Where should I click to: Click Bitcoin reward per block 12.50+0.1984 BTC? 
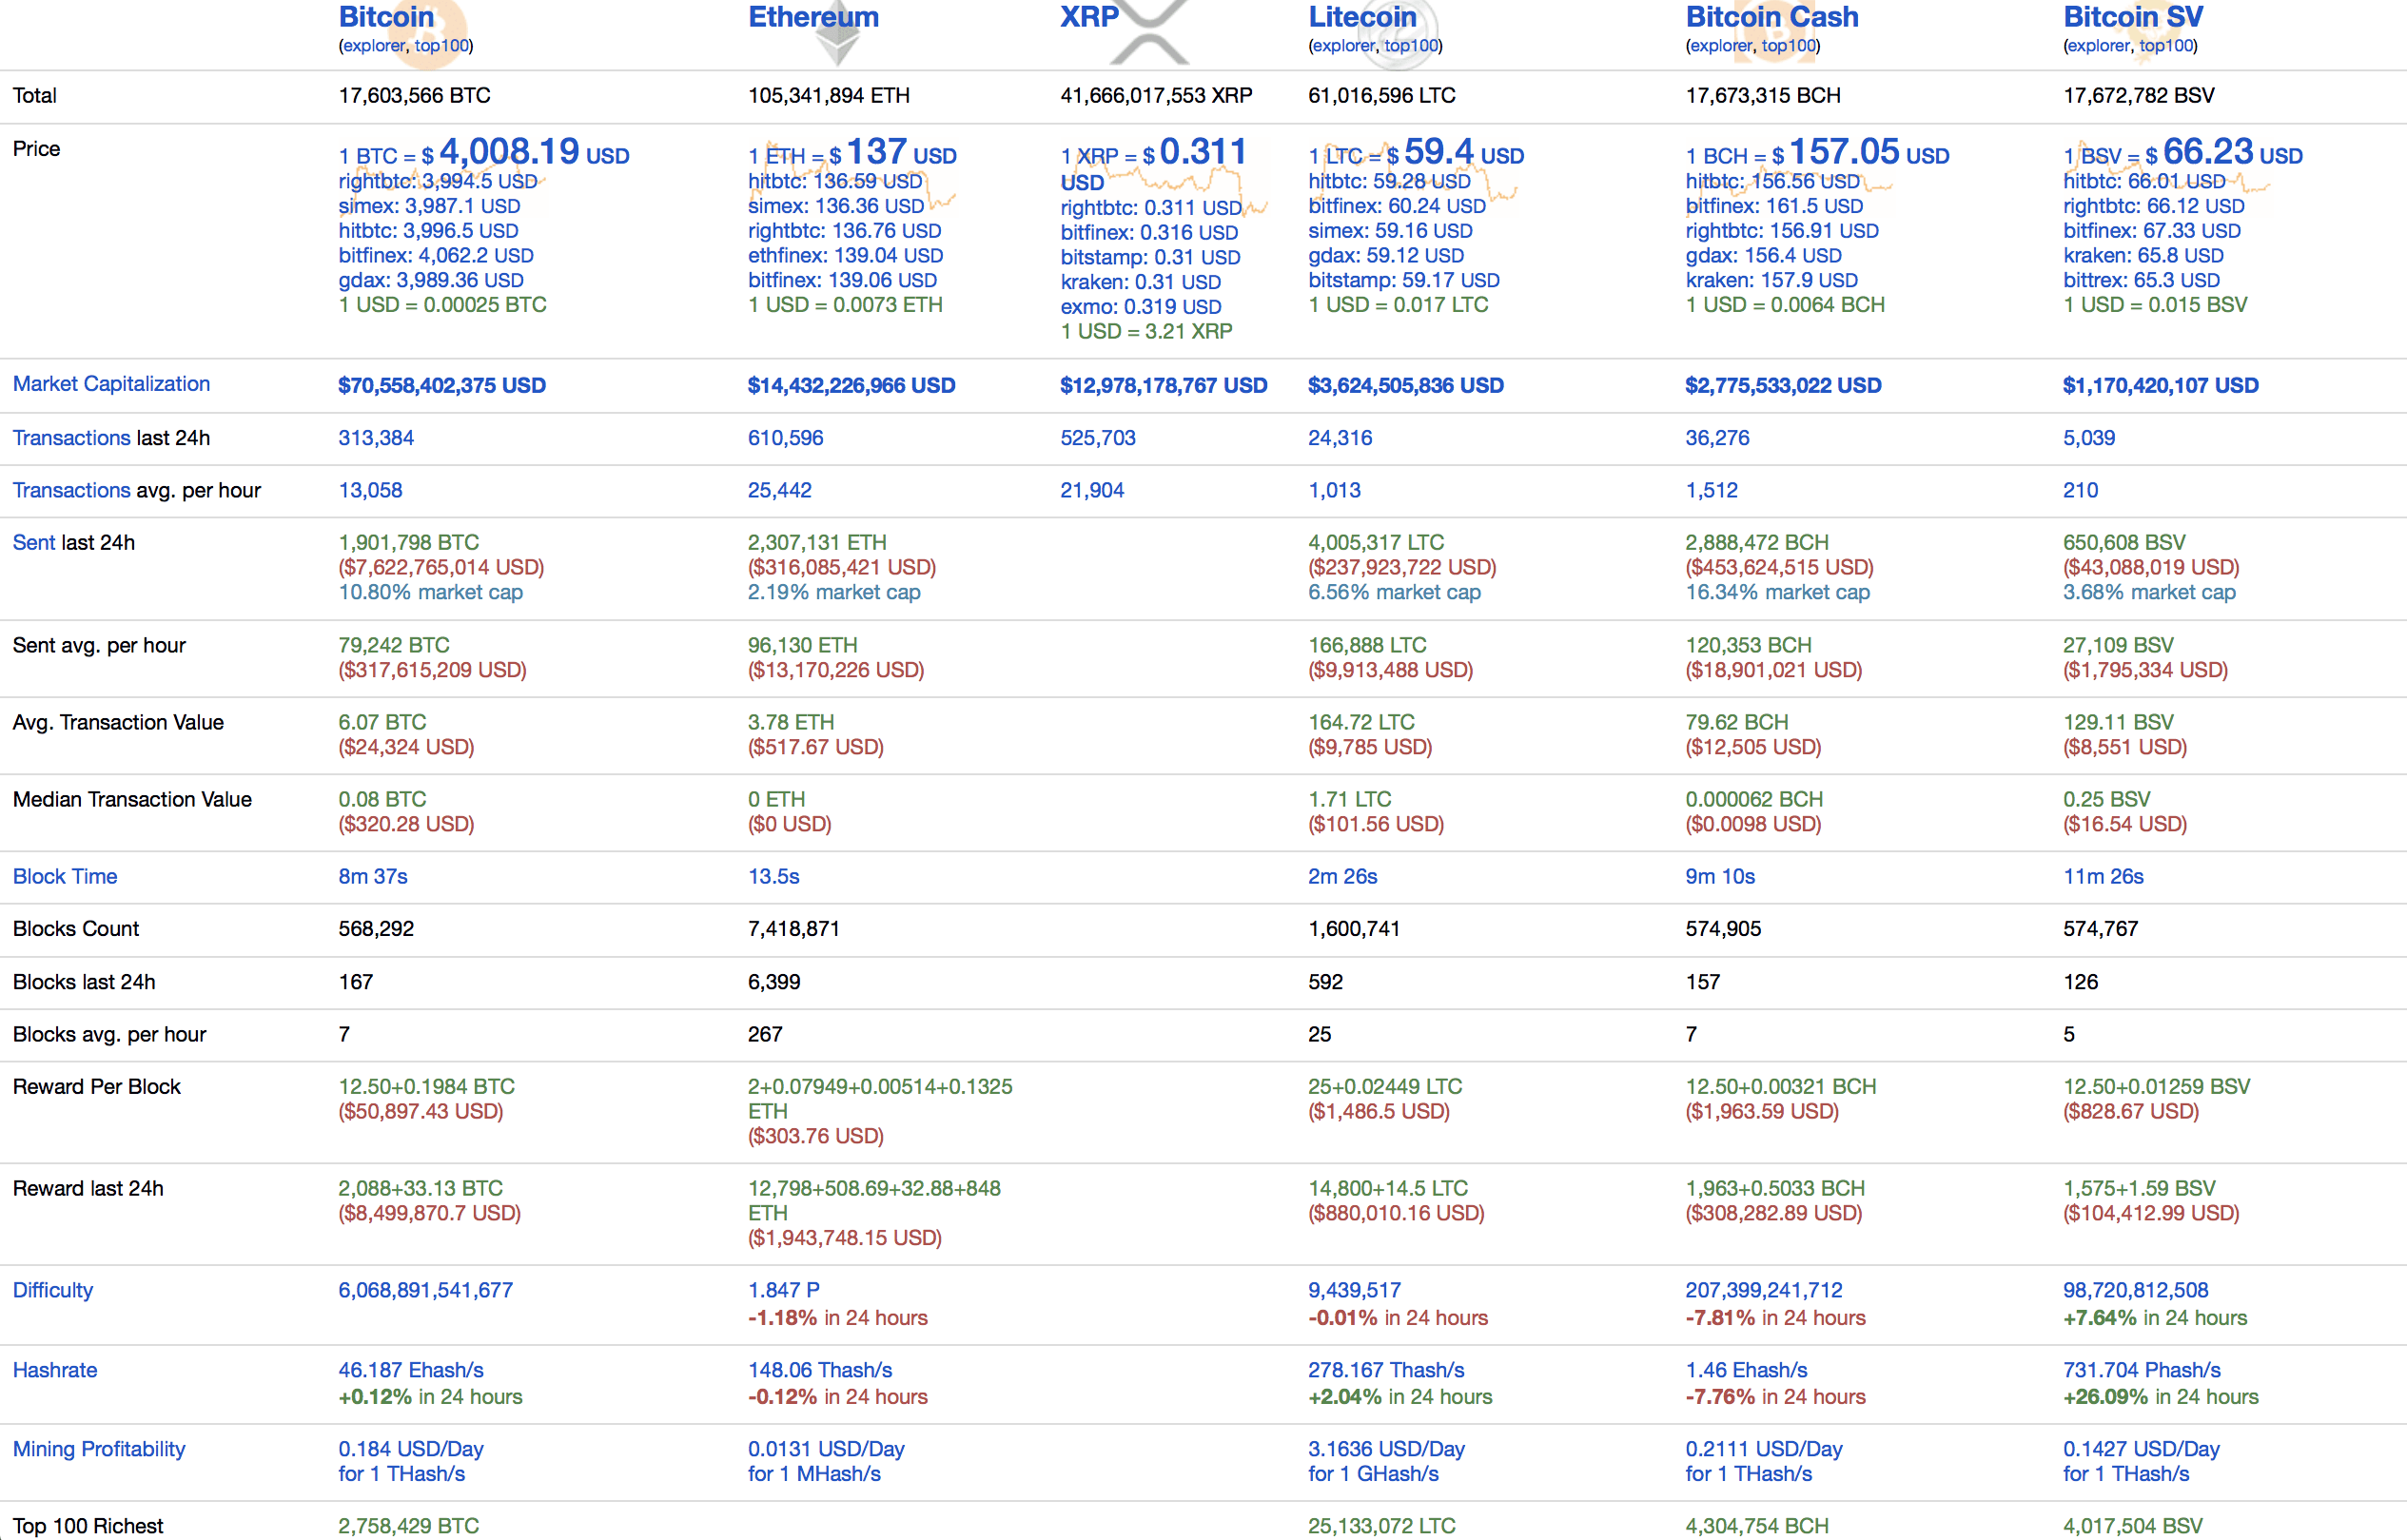(426, 1086)
